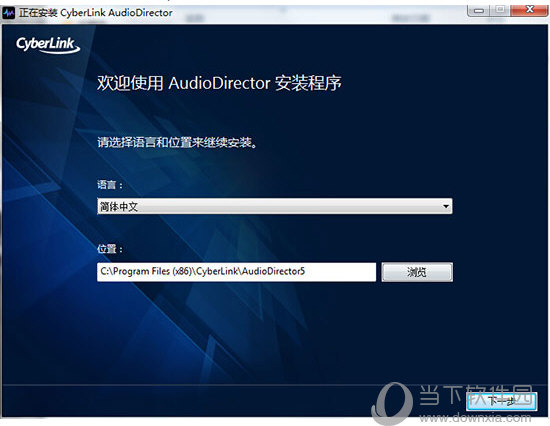Click the dropdown arrow of 简体中文
This screenshot has width=550, height=426.
point(446,206)
